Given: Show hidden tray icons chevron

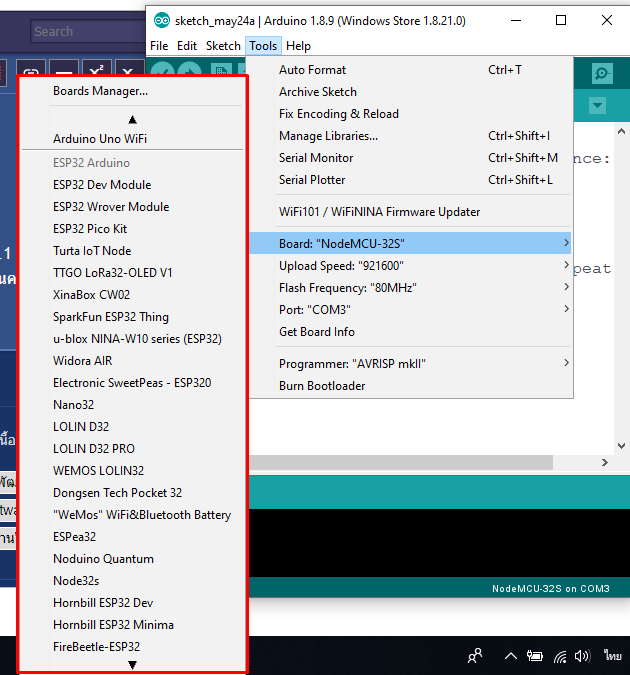Looking at the screenshot, I should (511, 656).
